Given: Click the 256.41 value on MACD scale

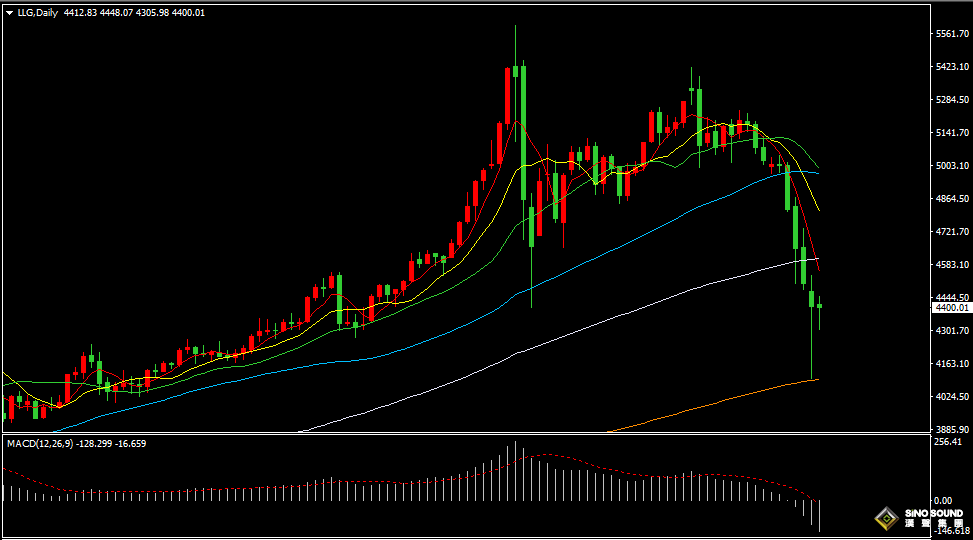Looking at the screenshot, I should (946, 442).
